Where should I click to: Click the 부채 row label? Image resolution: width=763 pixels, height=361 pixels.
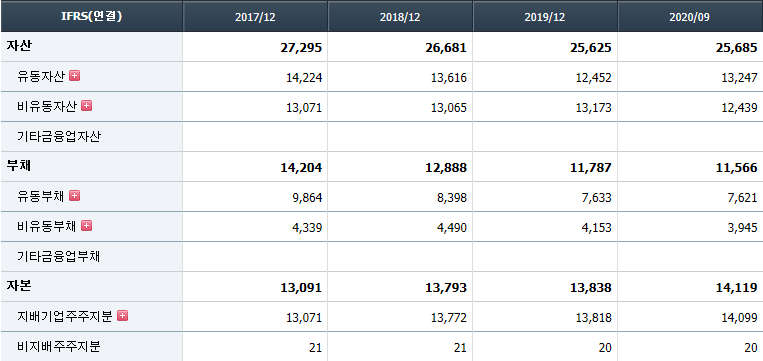[19, 166]
